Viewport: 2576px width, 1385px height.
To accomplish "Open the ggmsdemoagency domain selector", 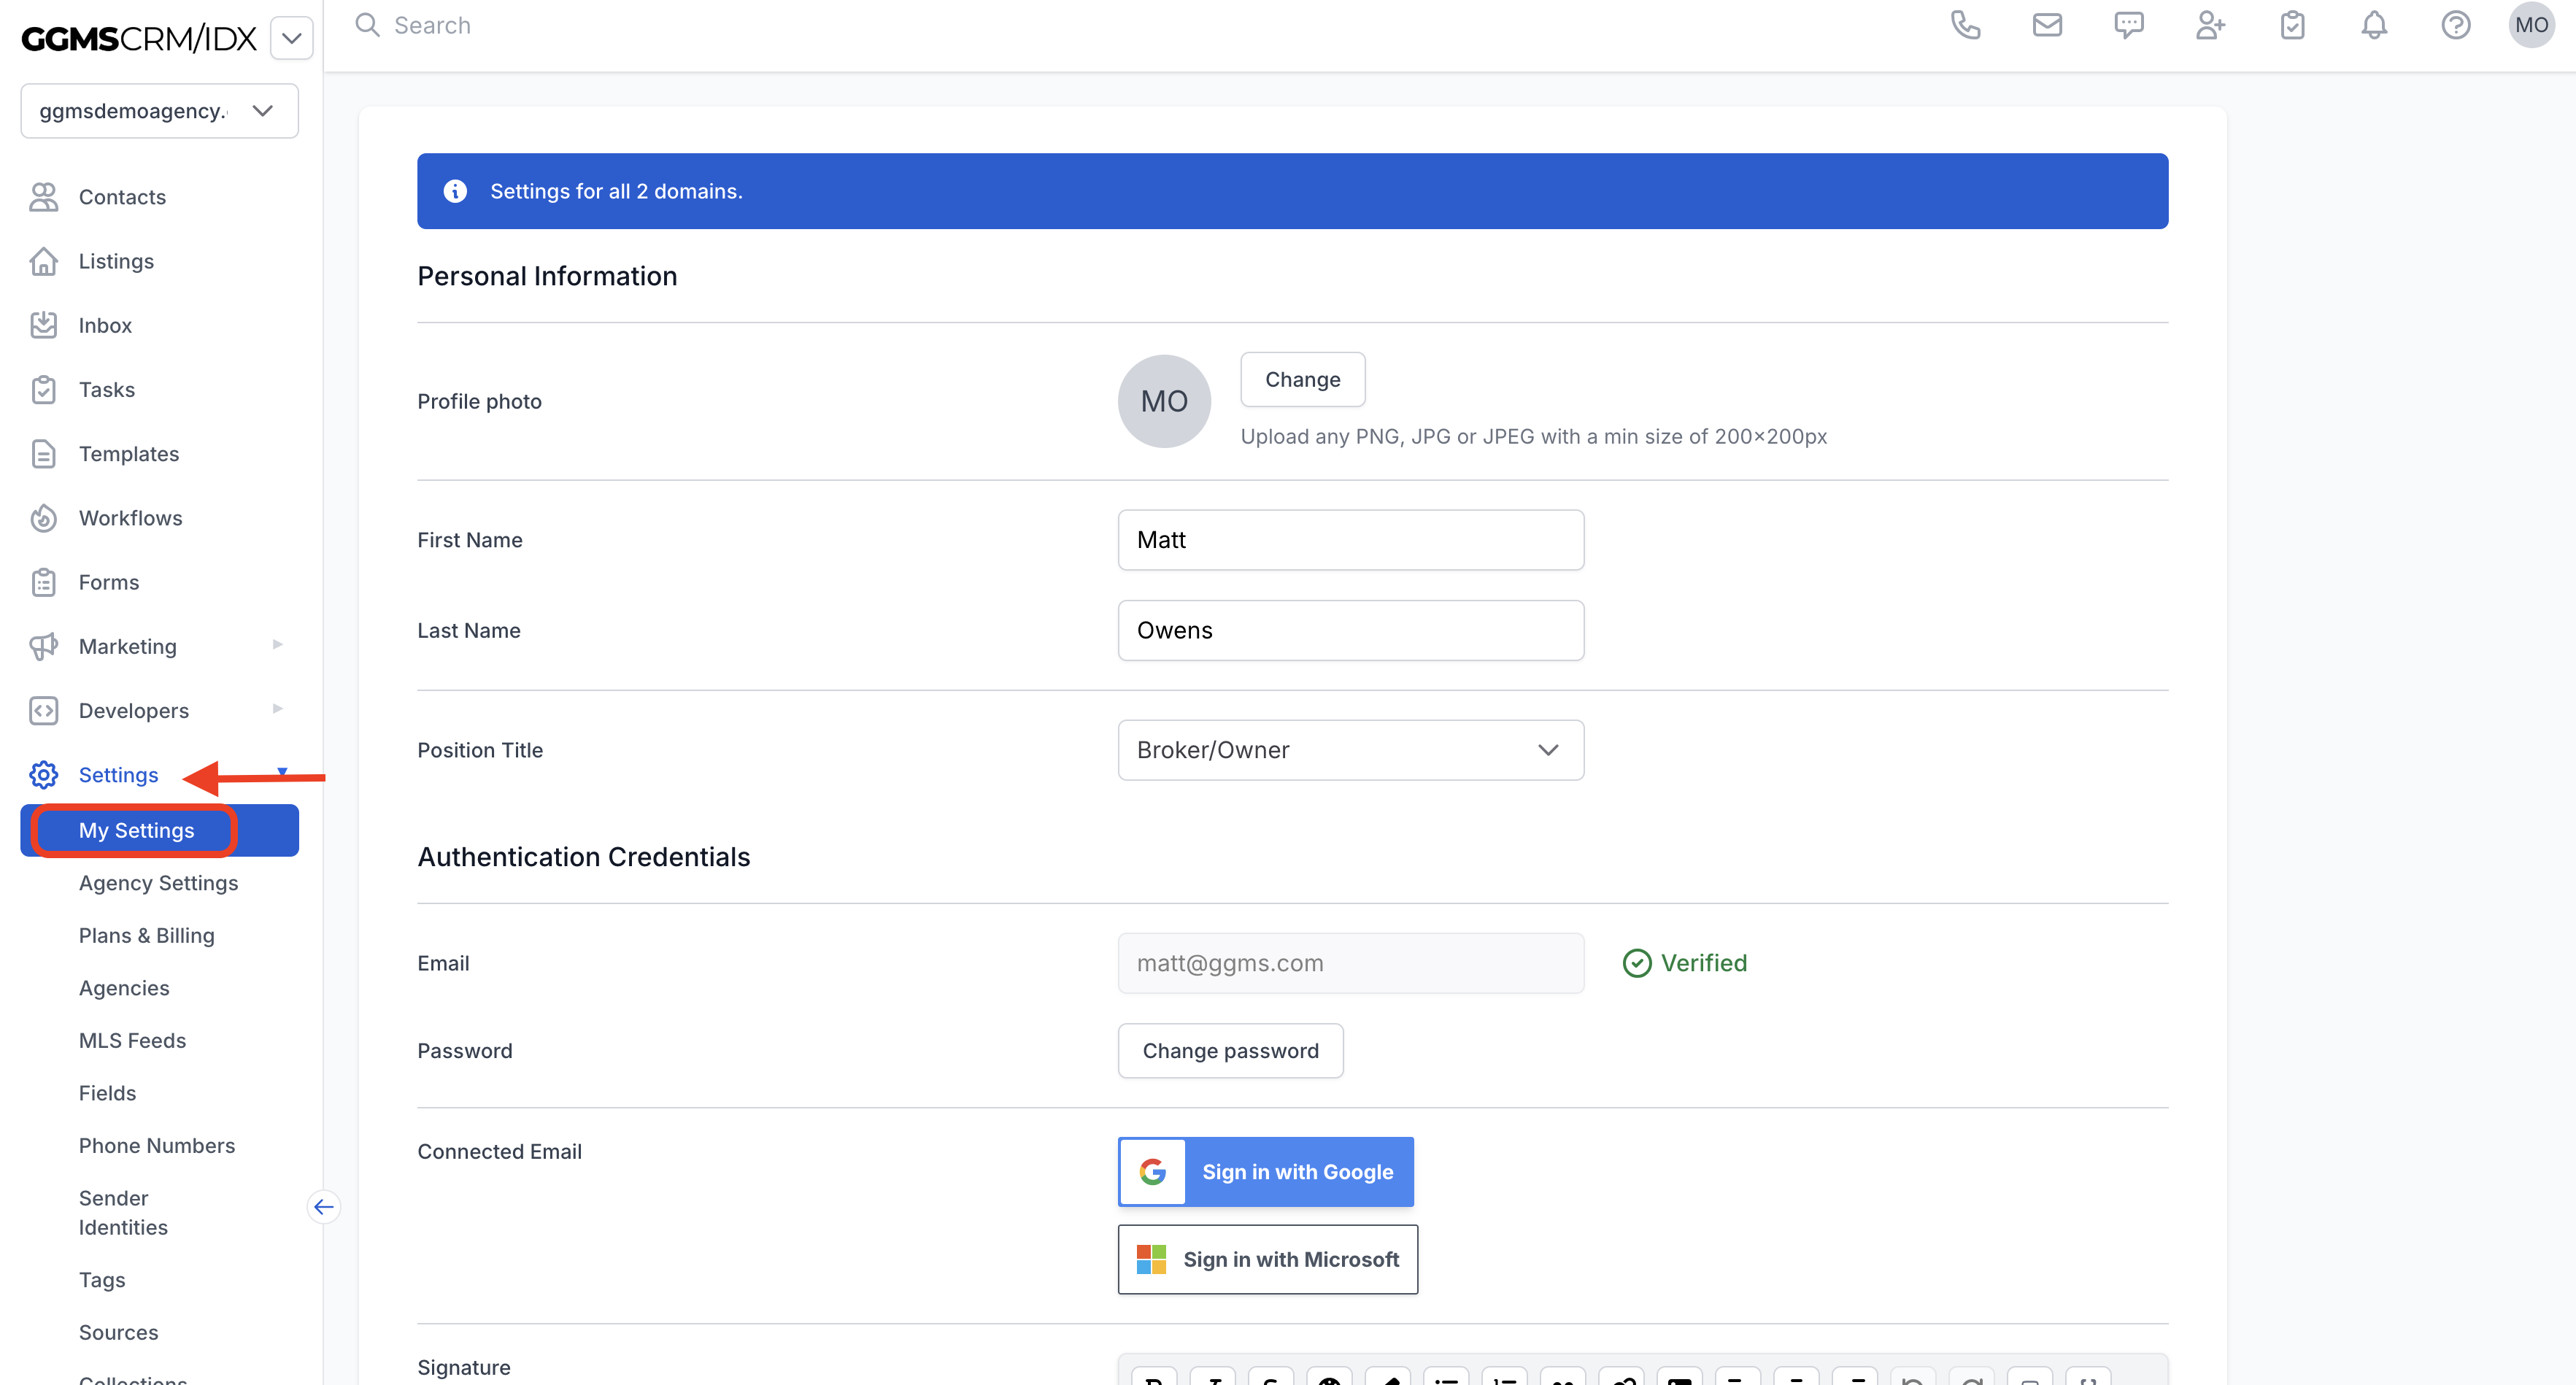I will (159, 111).
